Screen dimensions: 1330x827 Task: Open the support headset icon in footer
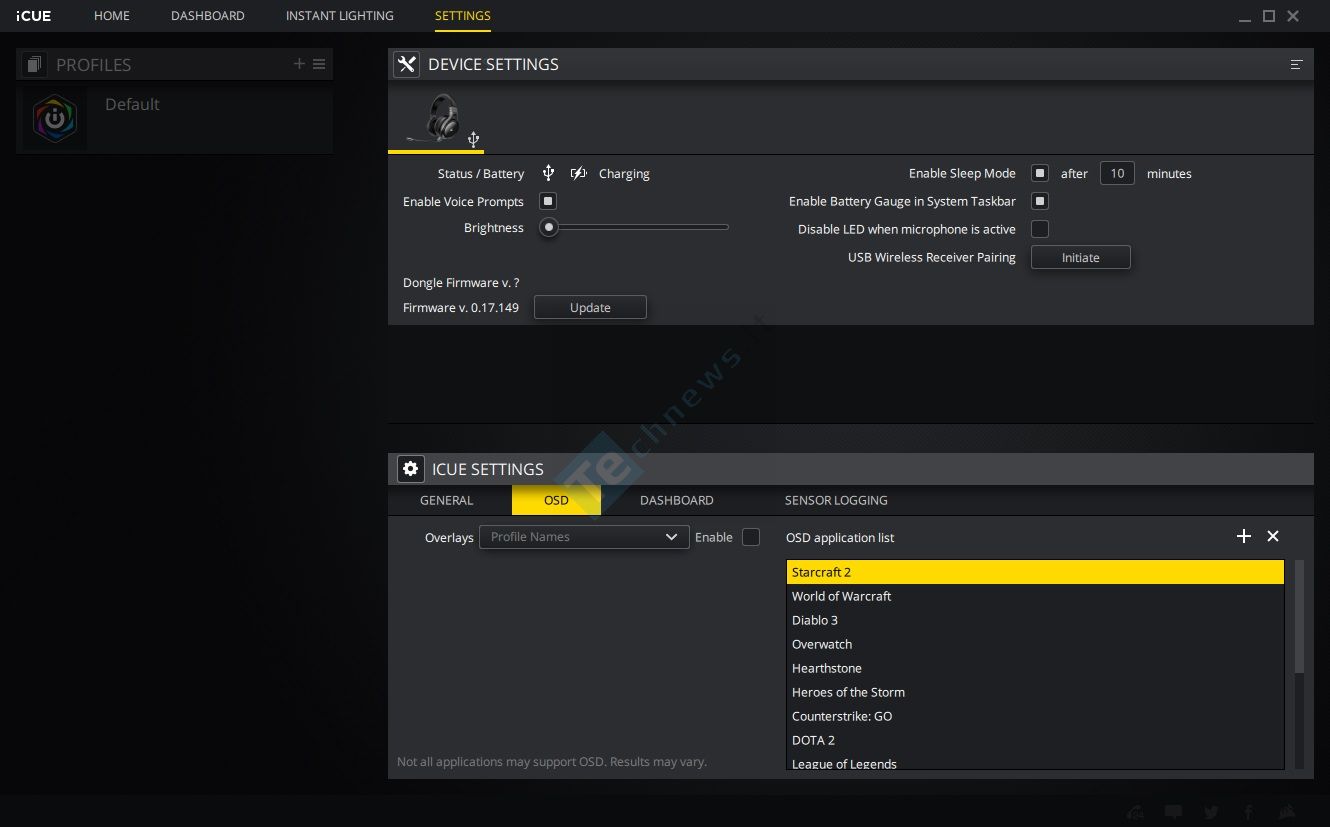click(x=1136, y=812)
